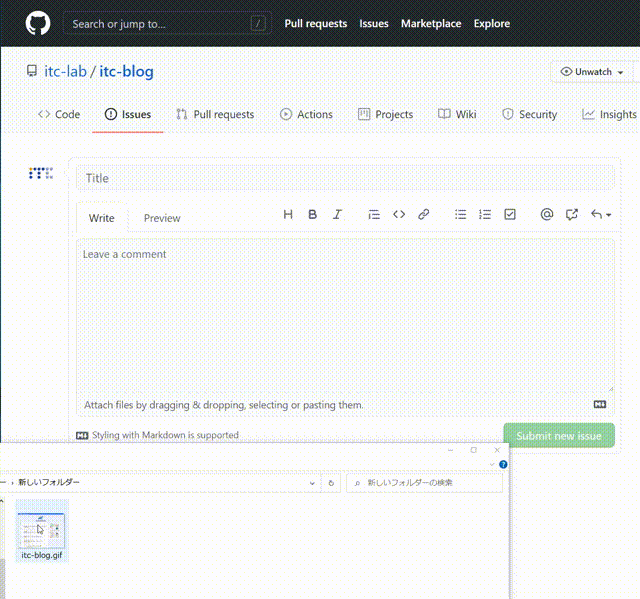This screenshot has width=640, height=599.
Task: Submit the new issue
Action: [x=559, y=435]
